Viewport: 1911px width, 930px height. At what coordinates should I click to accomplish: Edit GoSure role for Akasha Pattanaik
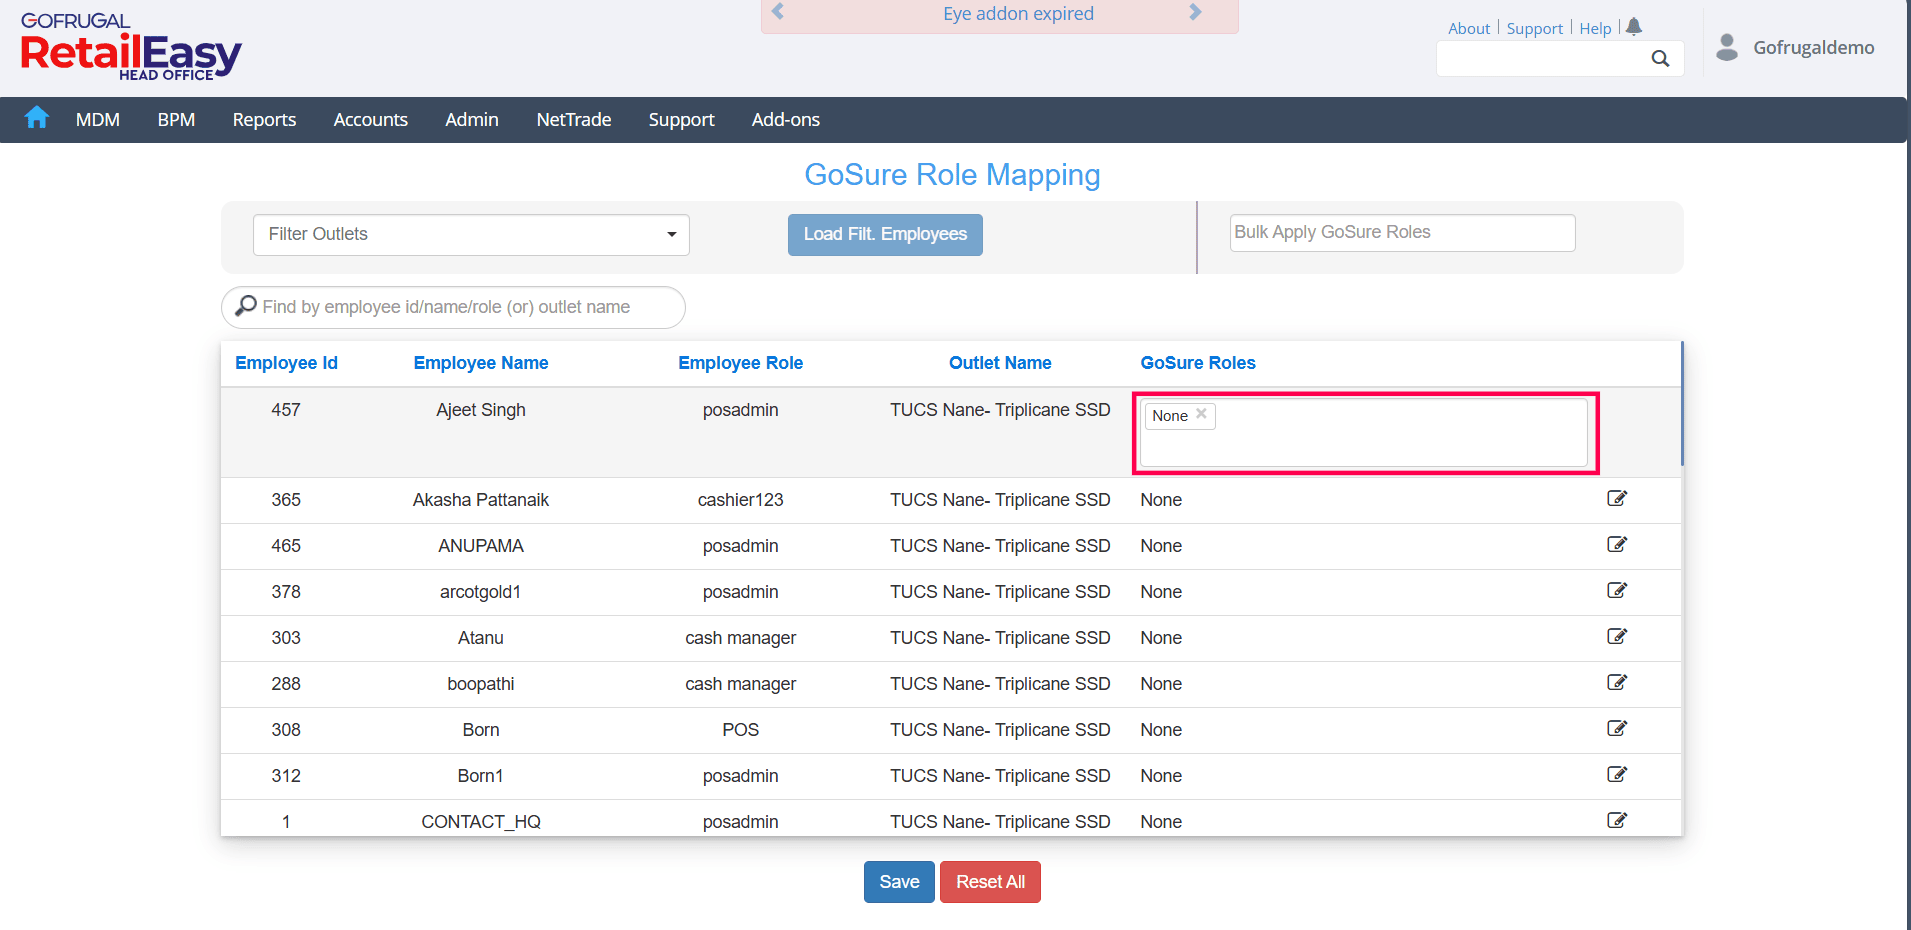[x=1616, y=499]
